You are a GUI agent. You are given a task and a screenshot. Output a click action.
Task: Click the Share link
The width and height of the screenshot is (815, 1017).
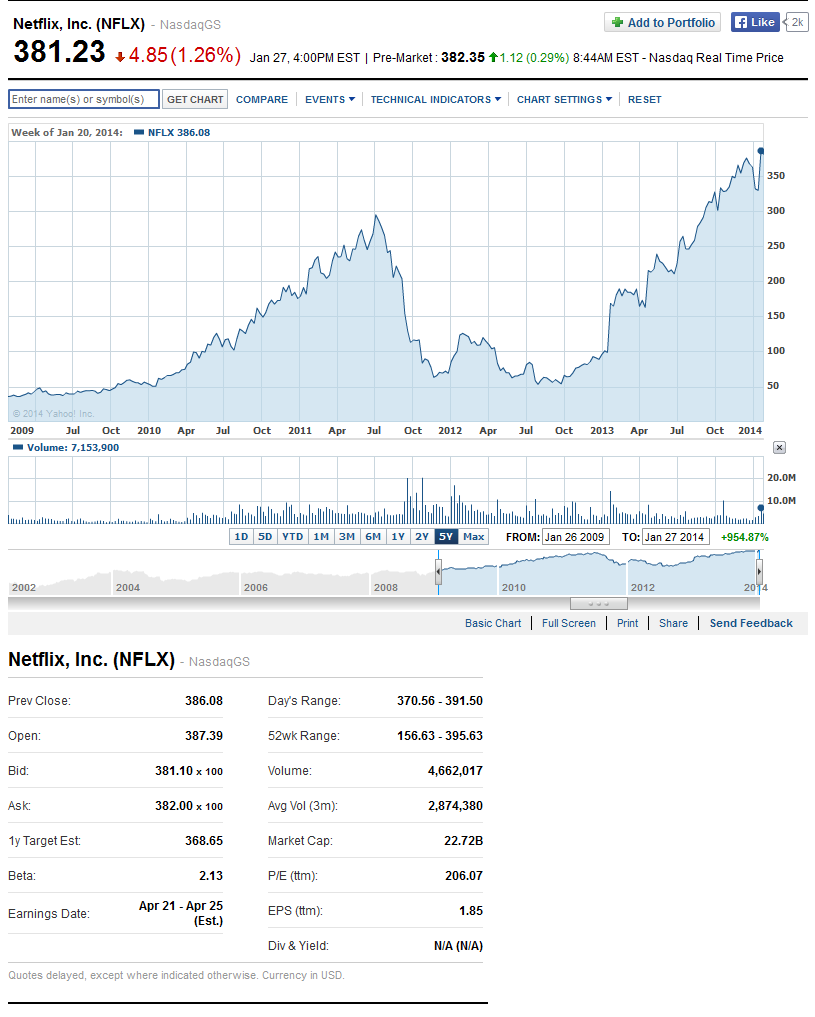pos(674,623)
